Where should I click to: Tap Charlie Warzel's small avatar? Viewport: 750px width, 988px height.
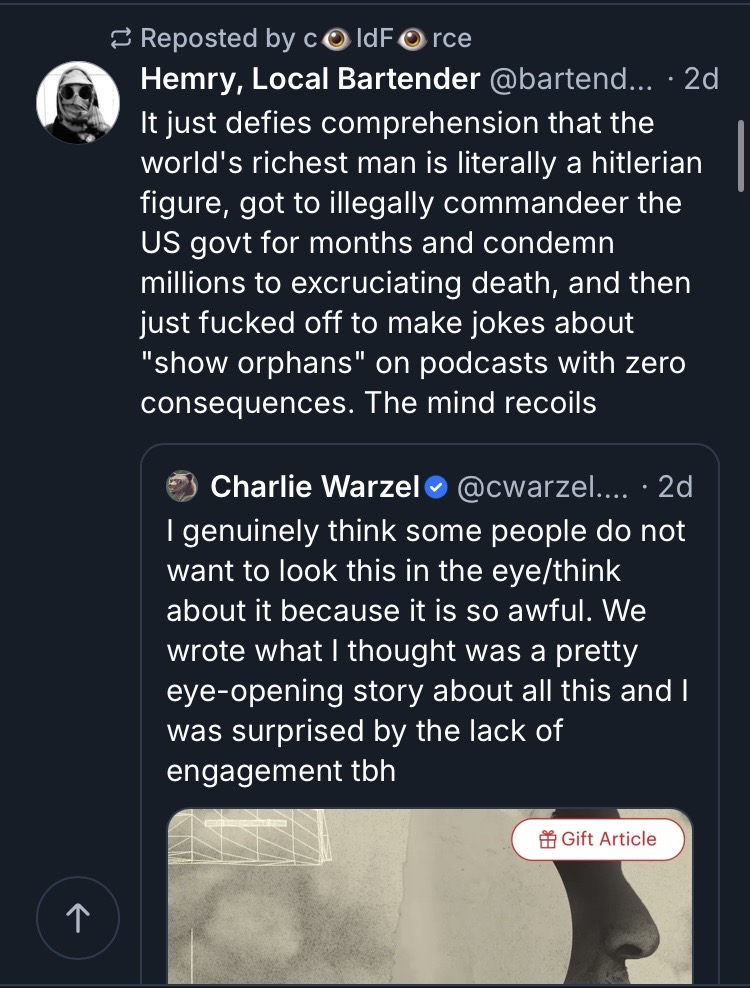182,486
